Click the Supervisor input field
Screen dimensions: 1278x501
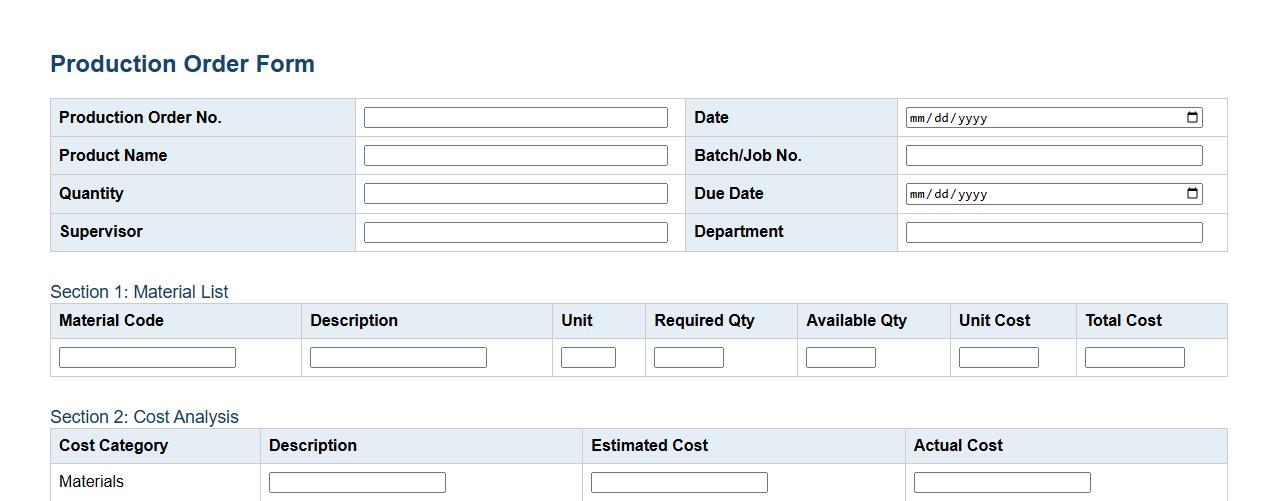tap(516, 232)
